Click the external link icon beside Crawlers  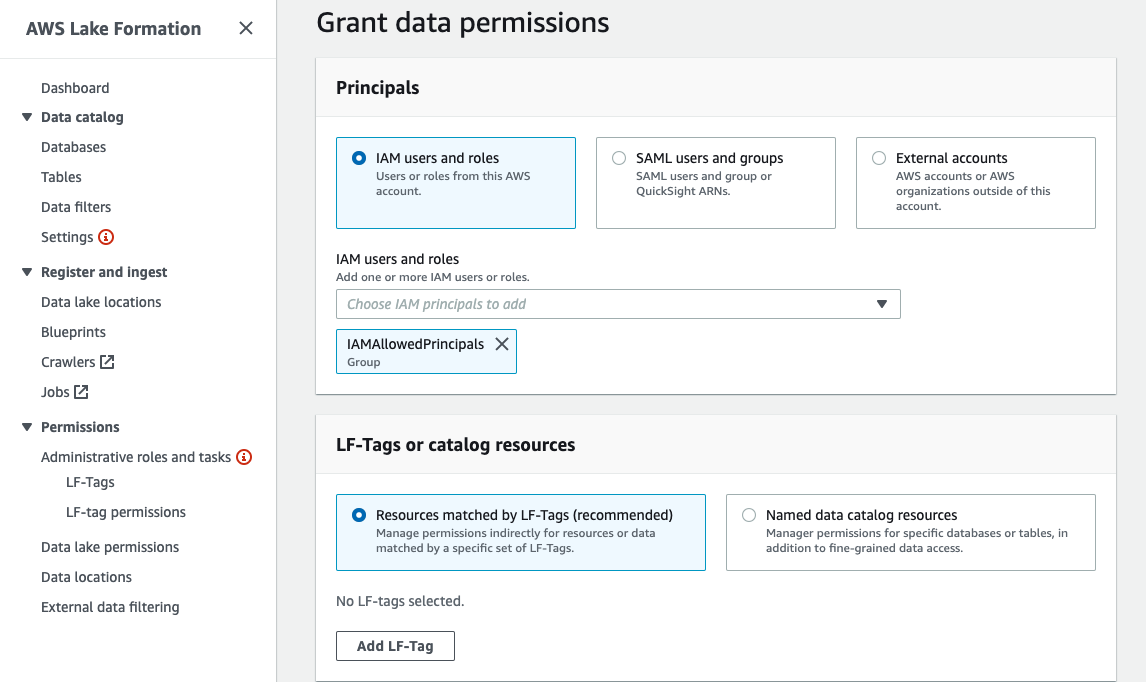(107, 362)
